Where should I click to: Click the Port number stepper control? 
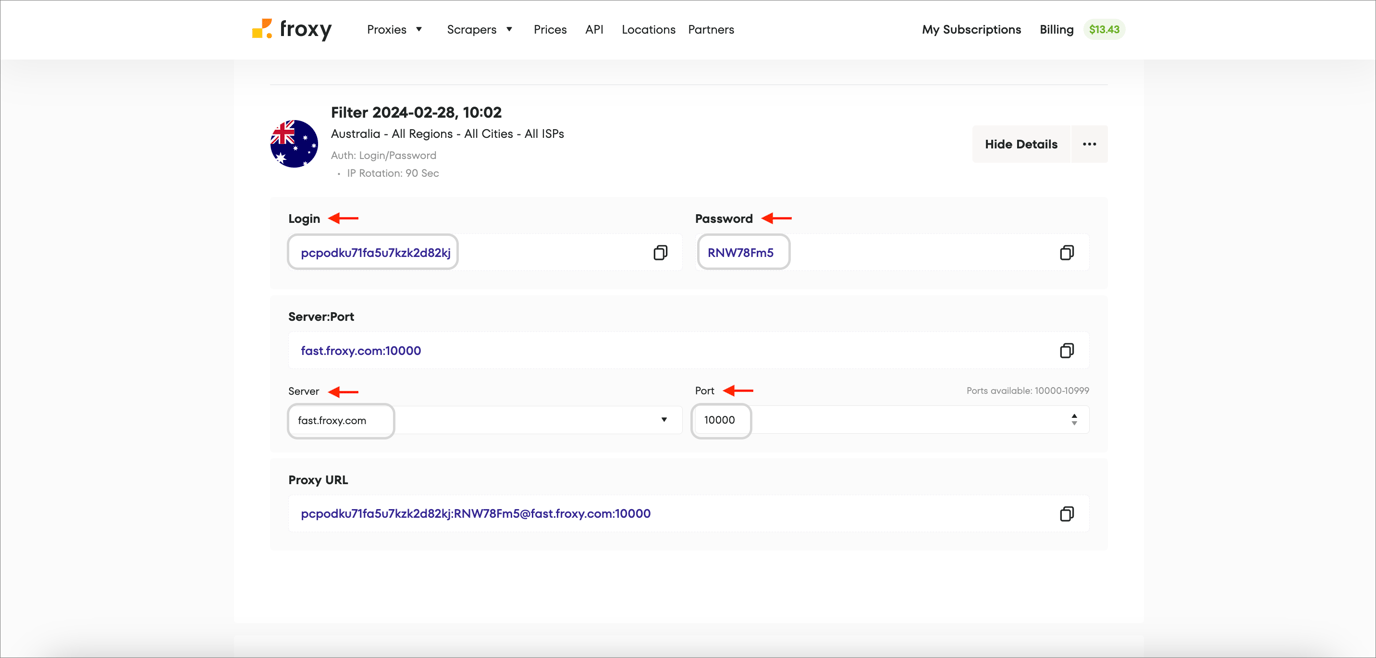[1074, 420]
